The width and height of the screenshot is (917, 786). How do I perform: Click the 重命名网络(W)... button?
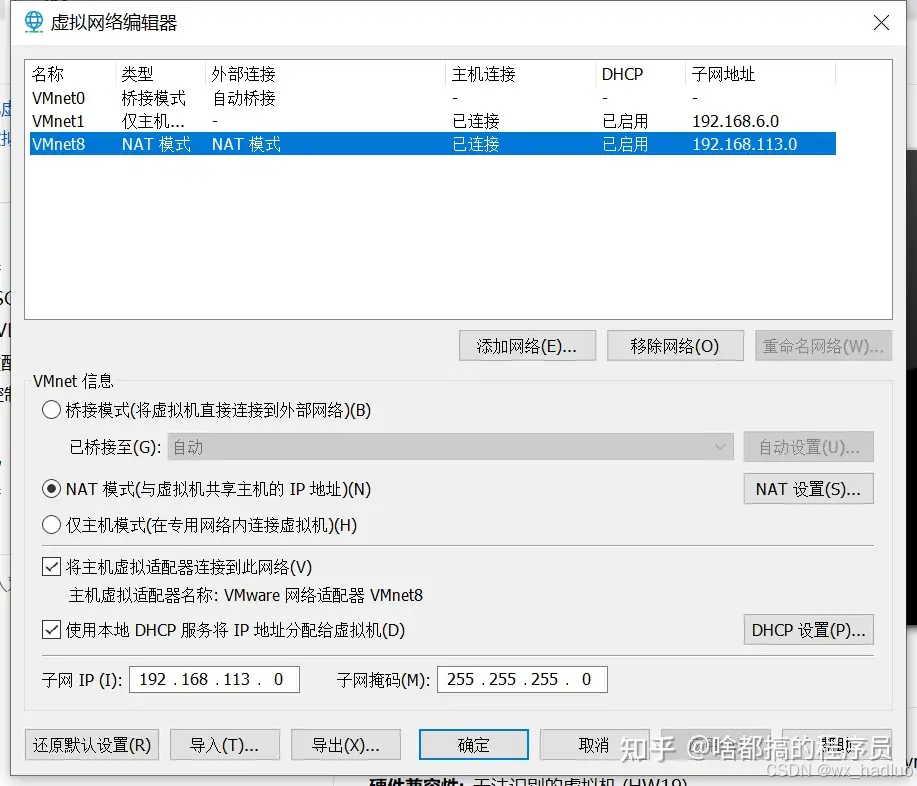823,346
